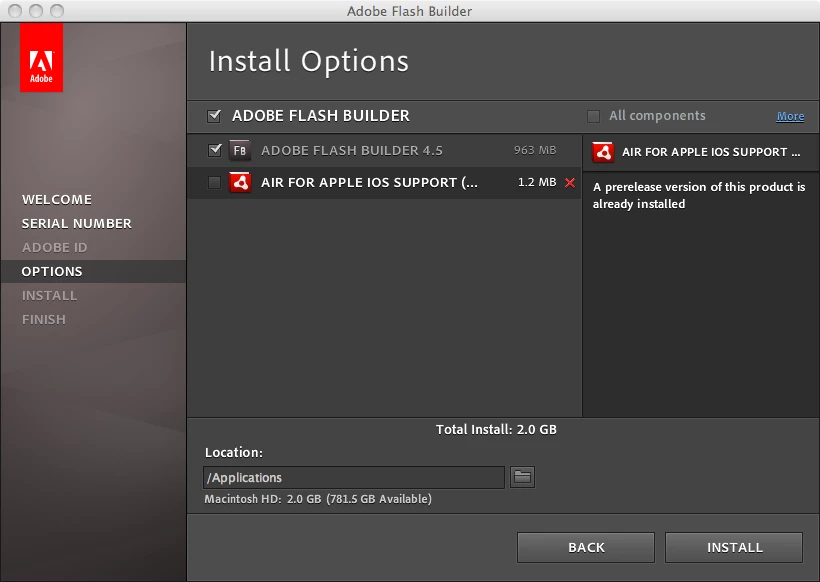
Task: Click the AIR icon in the description panel header
Action: (x=603, y=152)
